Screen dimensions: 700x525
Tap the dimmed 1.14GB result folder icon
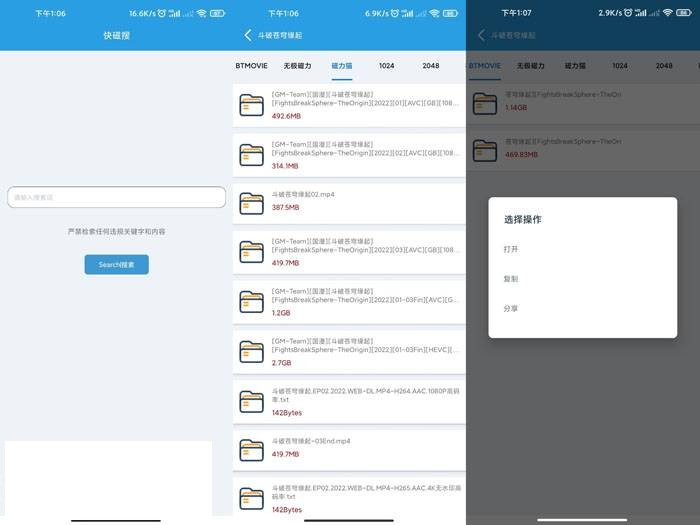pyautogui.click(x=485, y=104)
